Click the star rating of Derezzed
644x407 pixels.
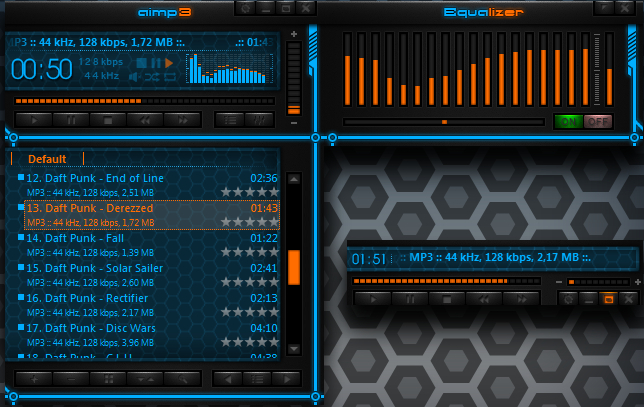point(250,222)
